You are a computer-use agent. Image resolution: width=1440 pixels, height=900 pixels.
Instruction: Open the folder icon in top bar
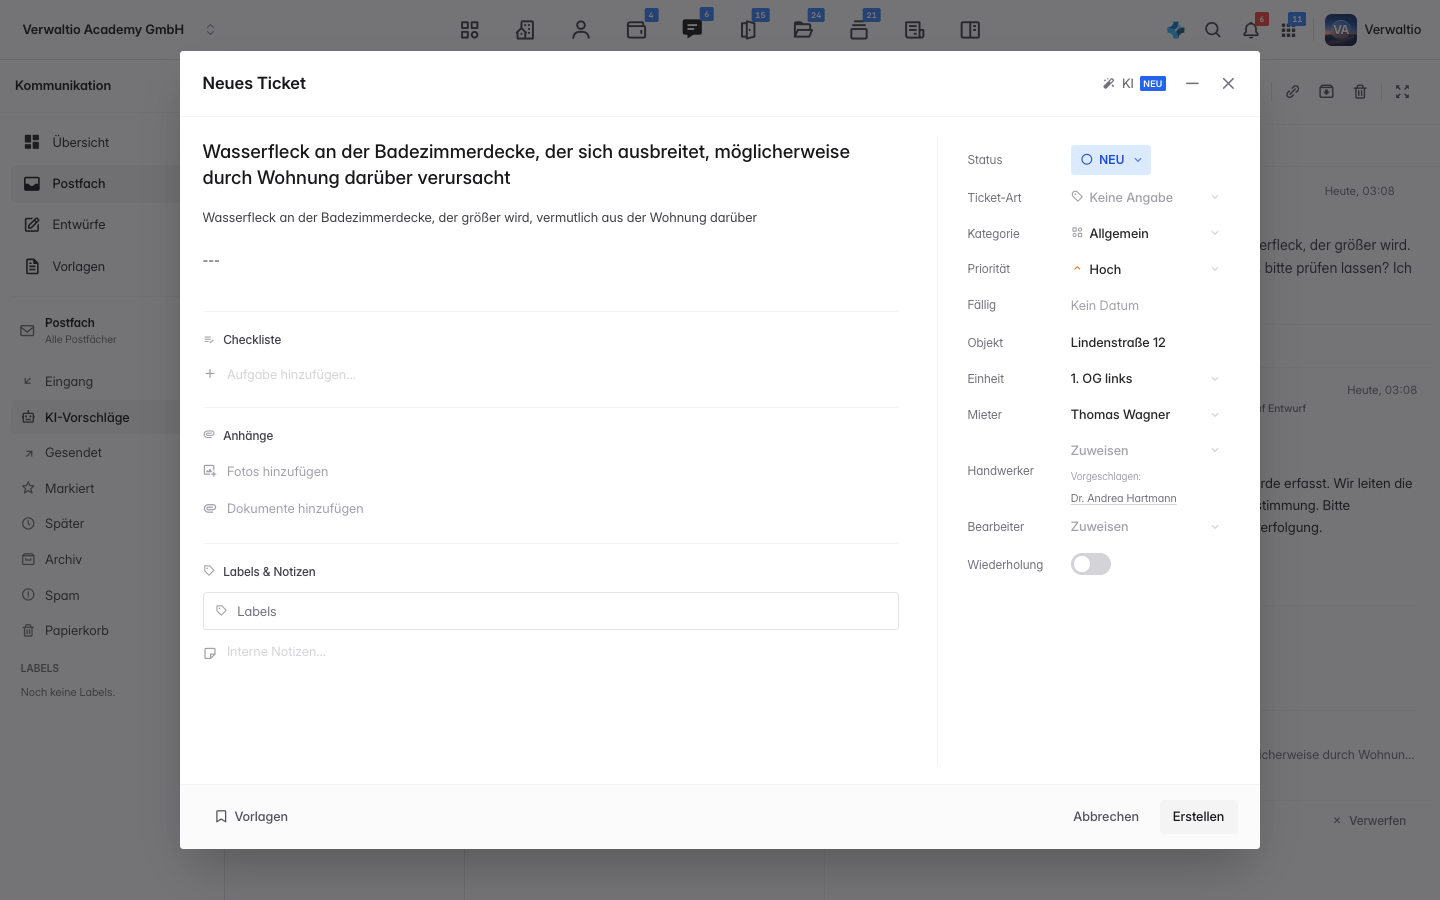(803, 30)
